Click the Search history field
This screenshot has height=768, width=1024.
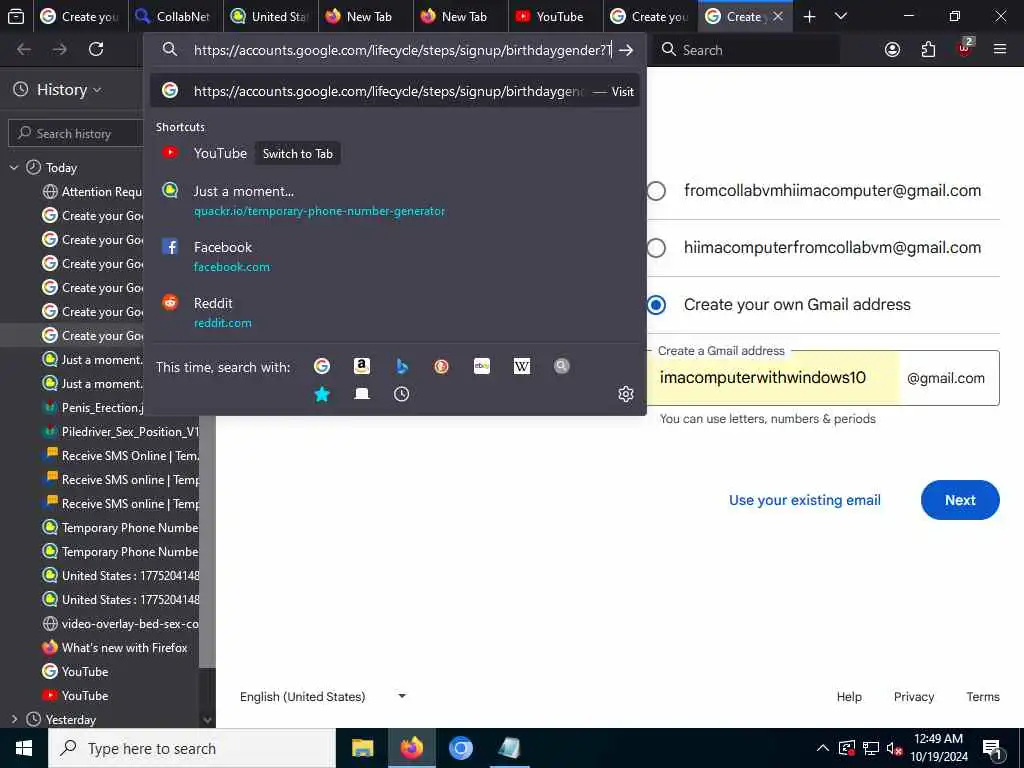(x=76, y=133)
